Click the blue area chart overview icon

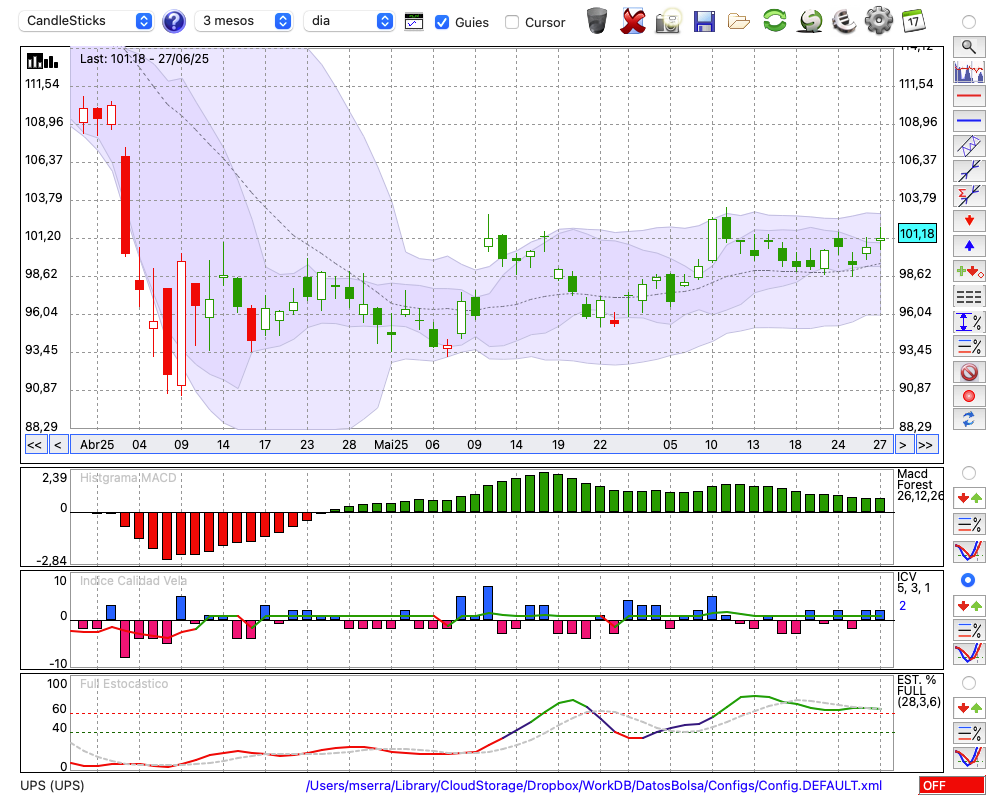(969, 71)
